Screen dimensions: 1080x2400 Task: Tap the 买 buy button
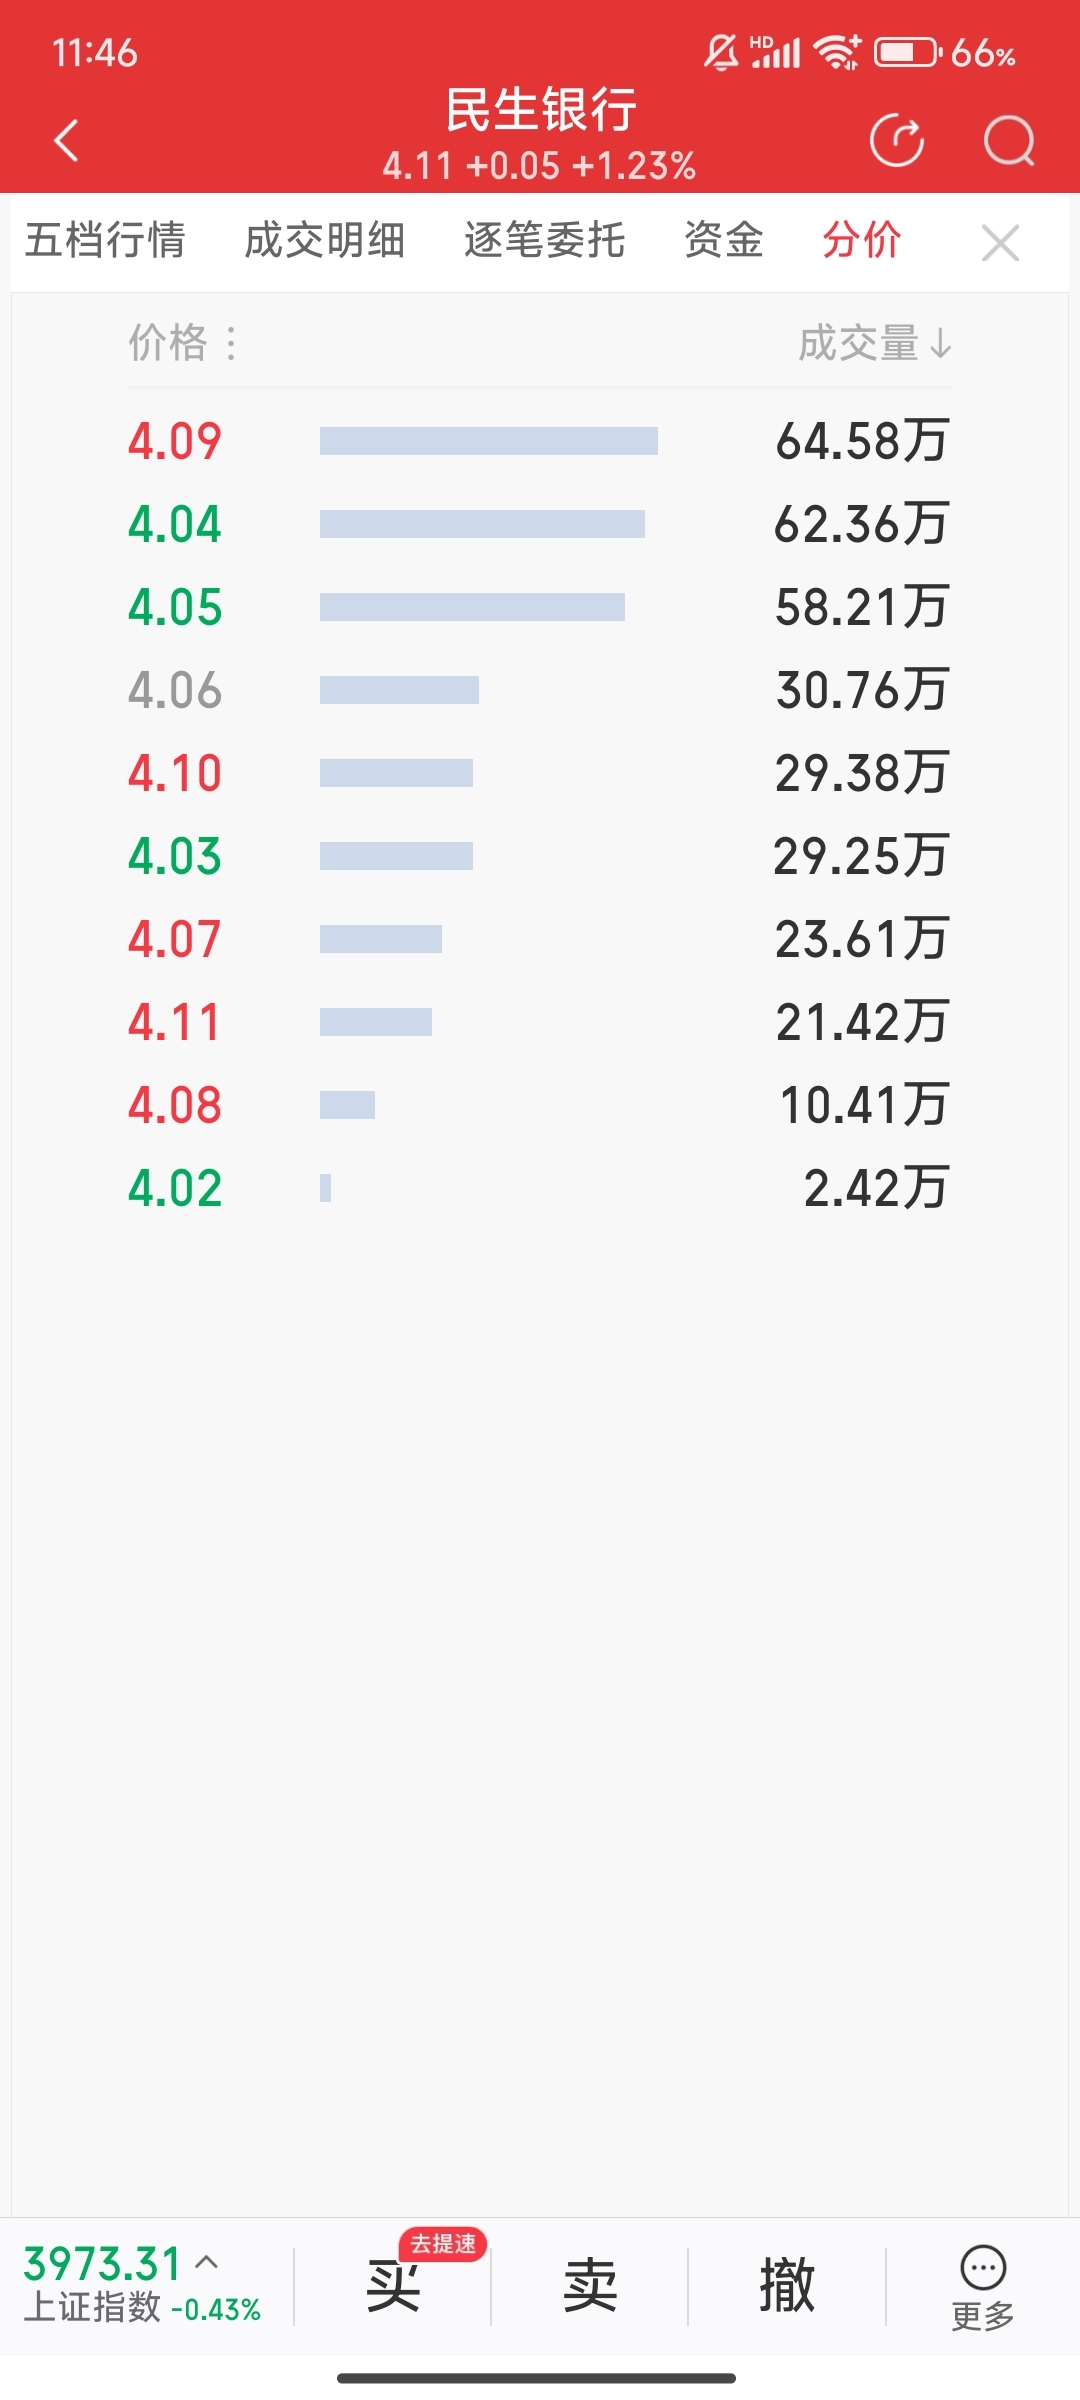(392, 2286)
